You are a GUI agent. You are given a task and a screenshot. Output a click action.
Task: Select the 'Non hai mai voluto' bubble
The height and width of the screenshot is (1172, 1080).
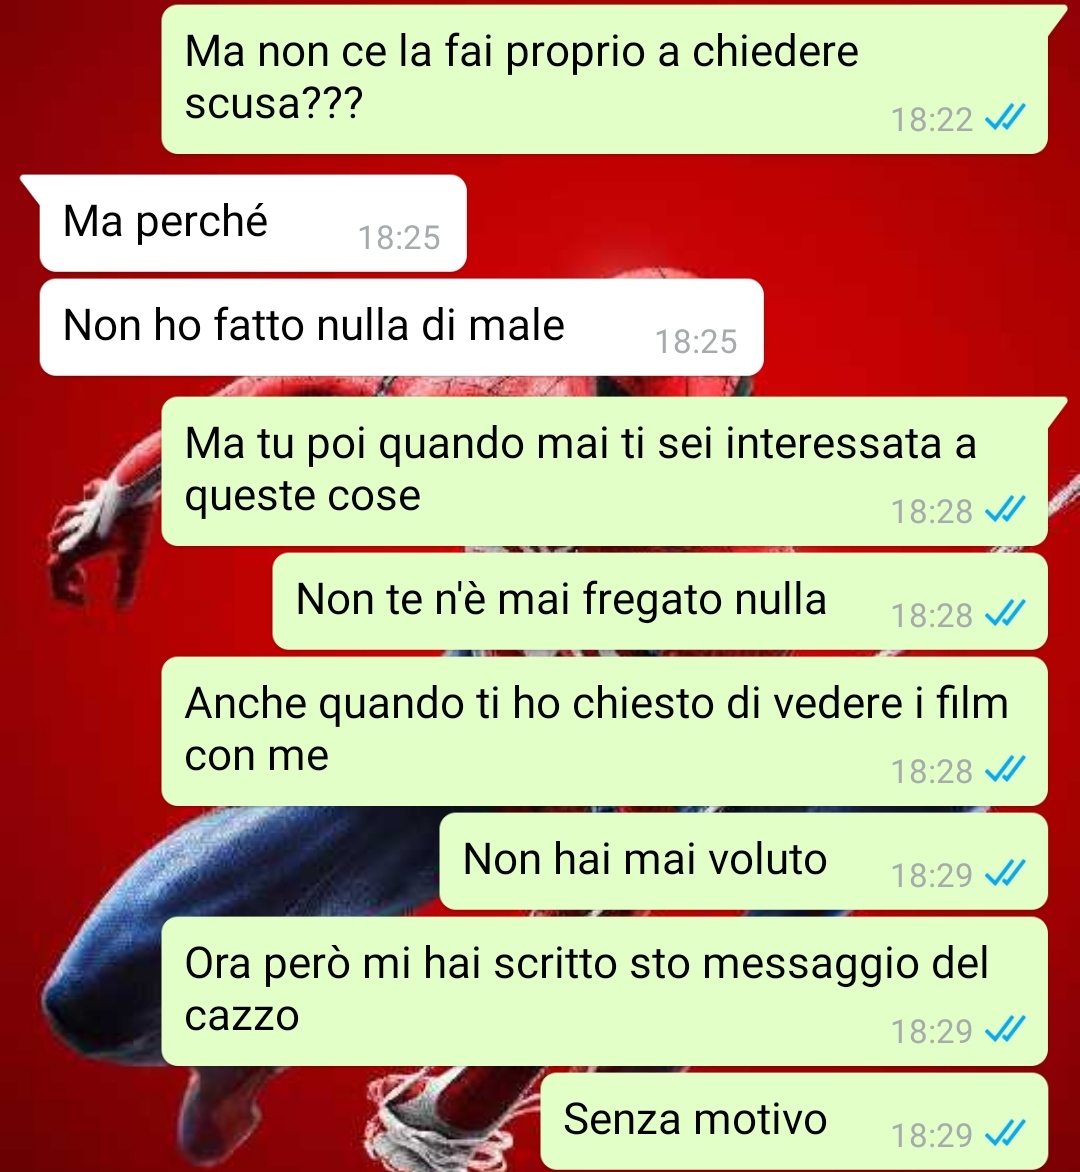tap(744, 861)
